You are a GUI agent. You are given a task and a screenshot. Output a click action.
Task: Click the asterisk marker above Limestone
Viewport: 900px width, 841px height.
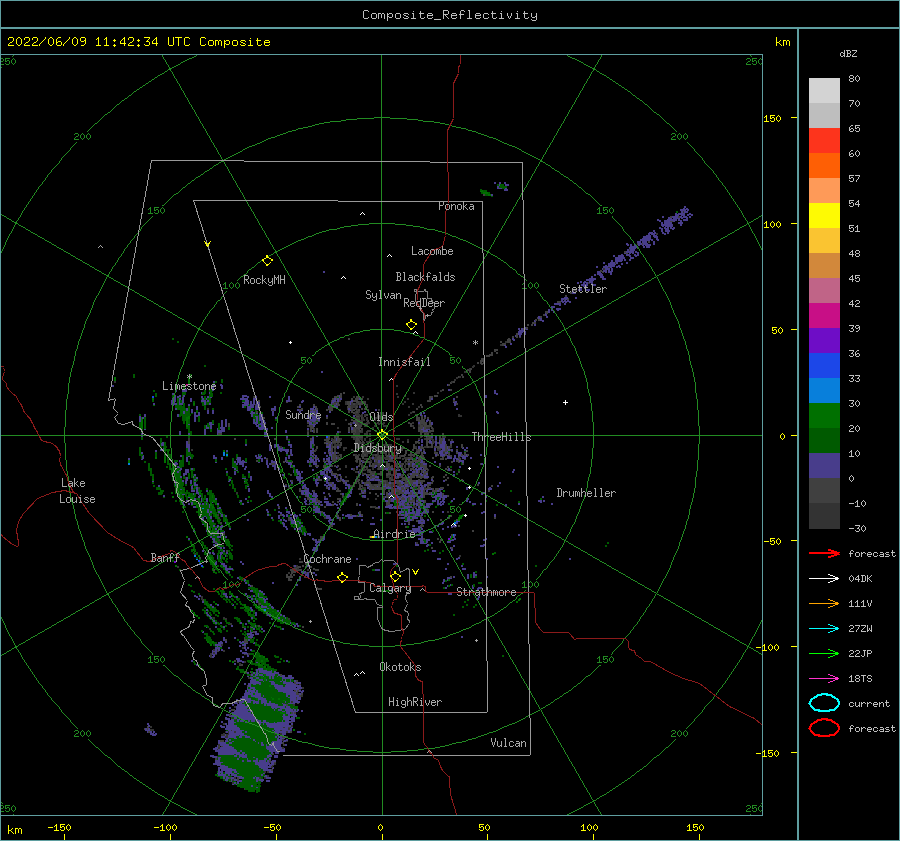tap(189, 377)
